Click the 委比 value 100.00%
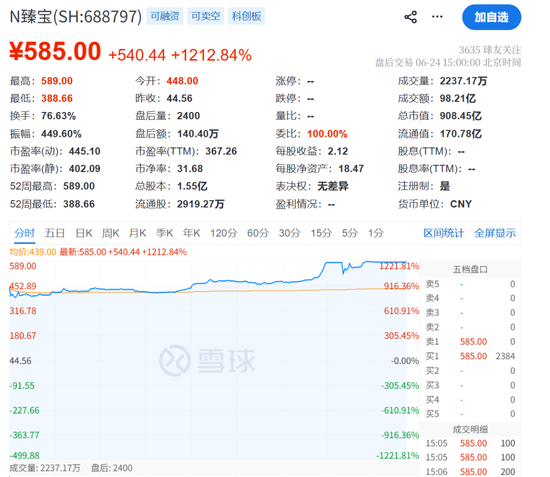 tap(327, 134)
